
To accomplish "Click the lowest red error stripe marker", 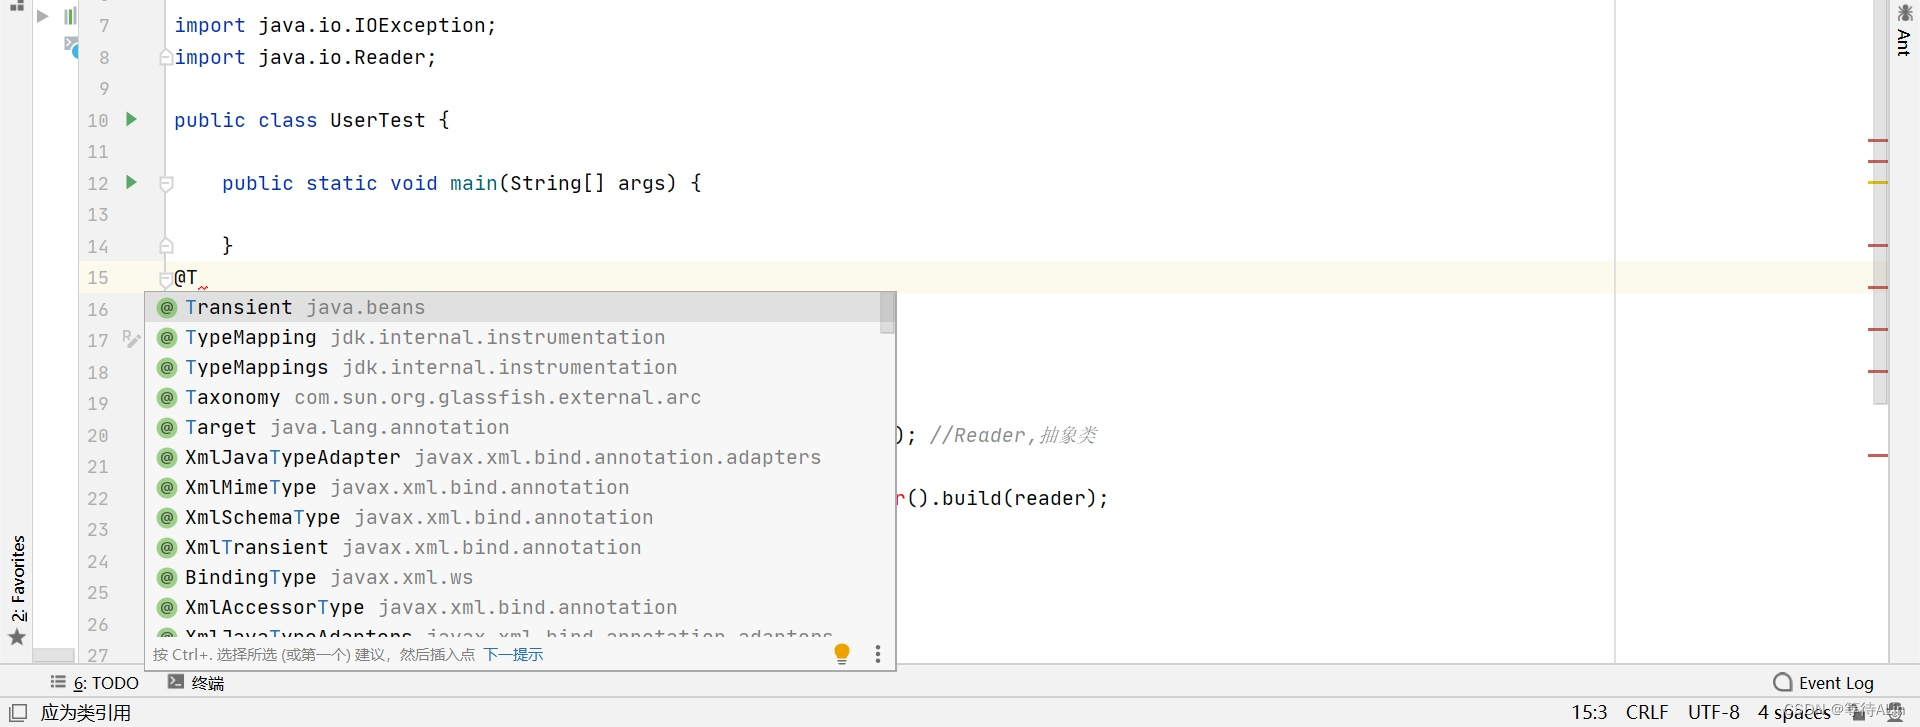I will (x=1878, y=455).
